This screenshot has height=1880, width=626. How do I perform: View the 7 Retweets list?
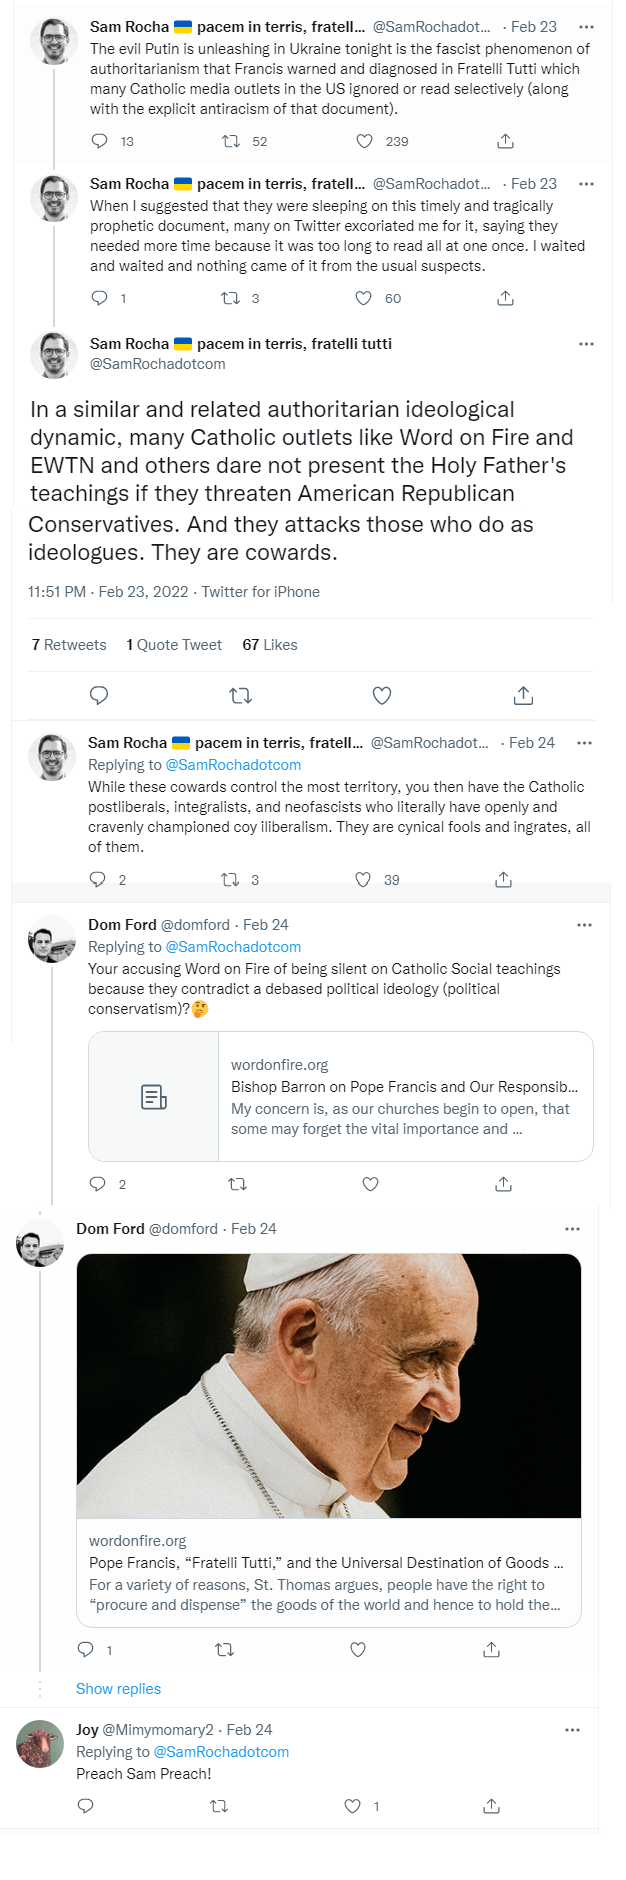(69, 645)
